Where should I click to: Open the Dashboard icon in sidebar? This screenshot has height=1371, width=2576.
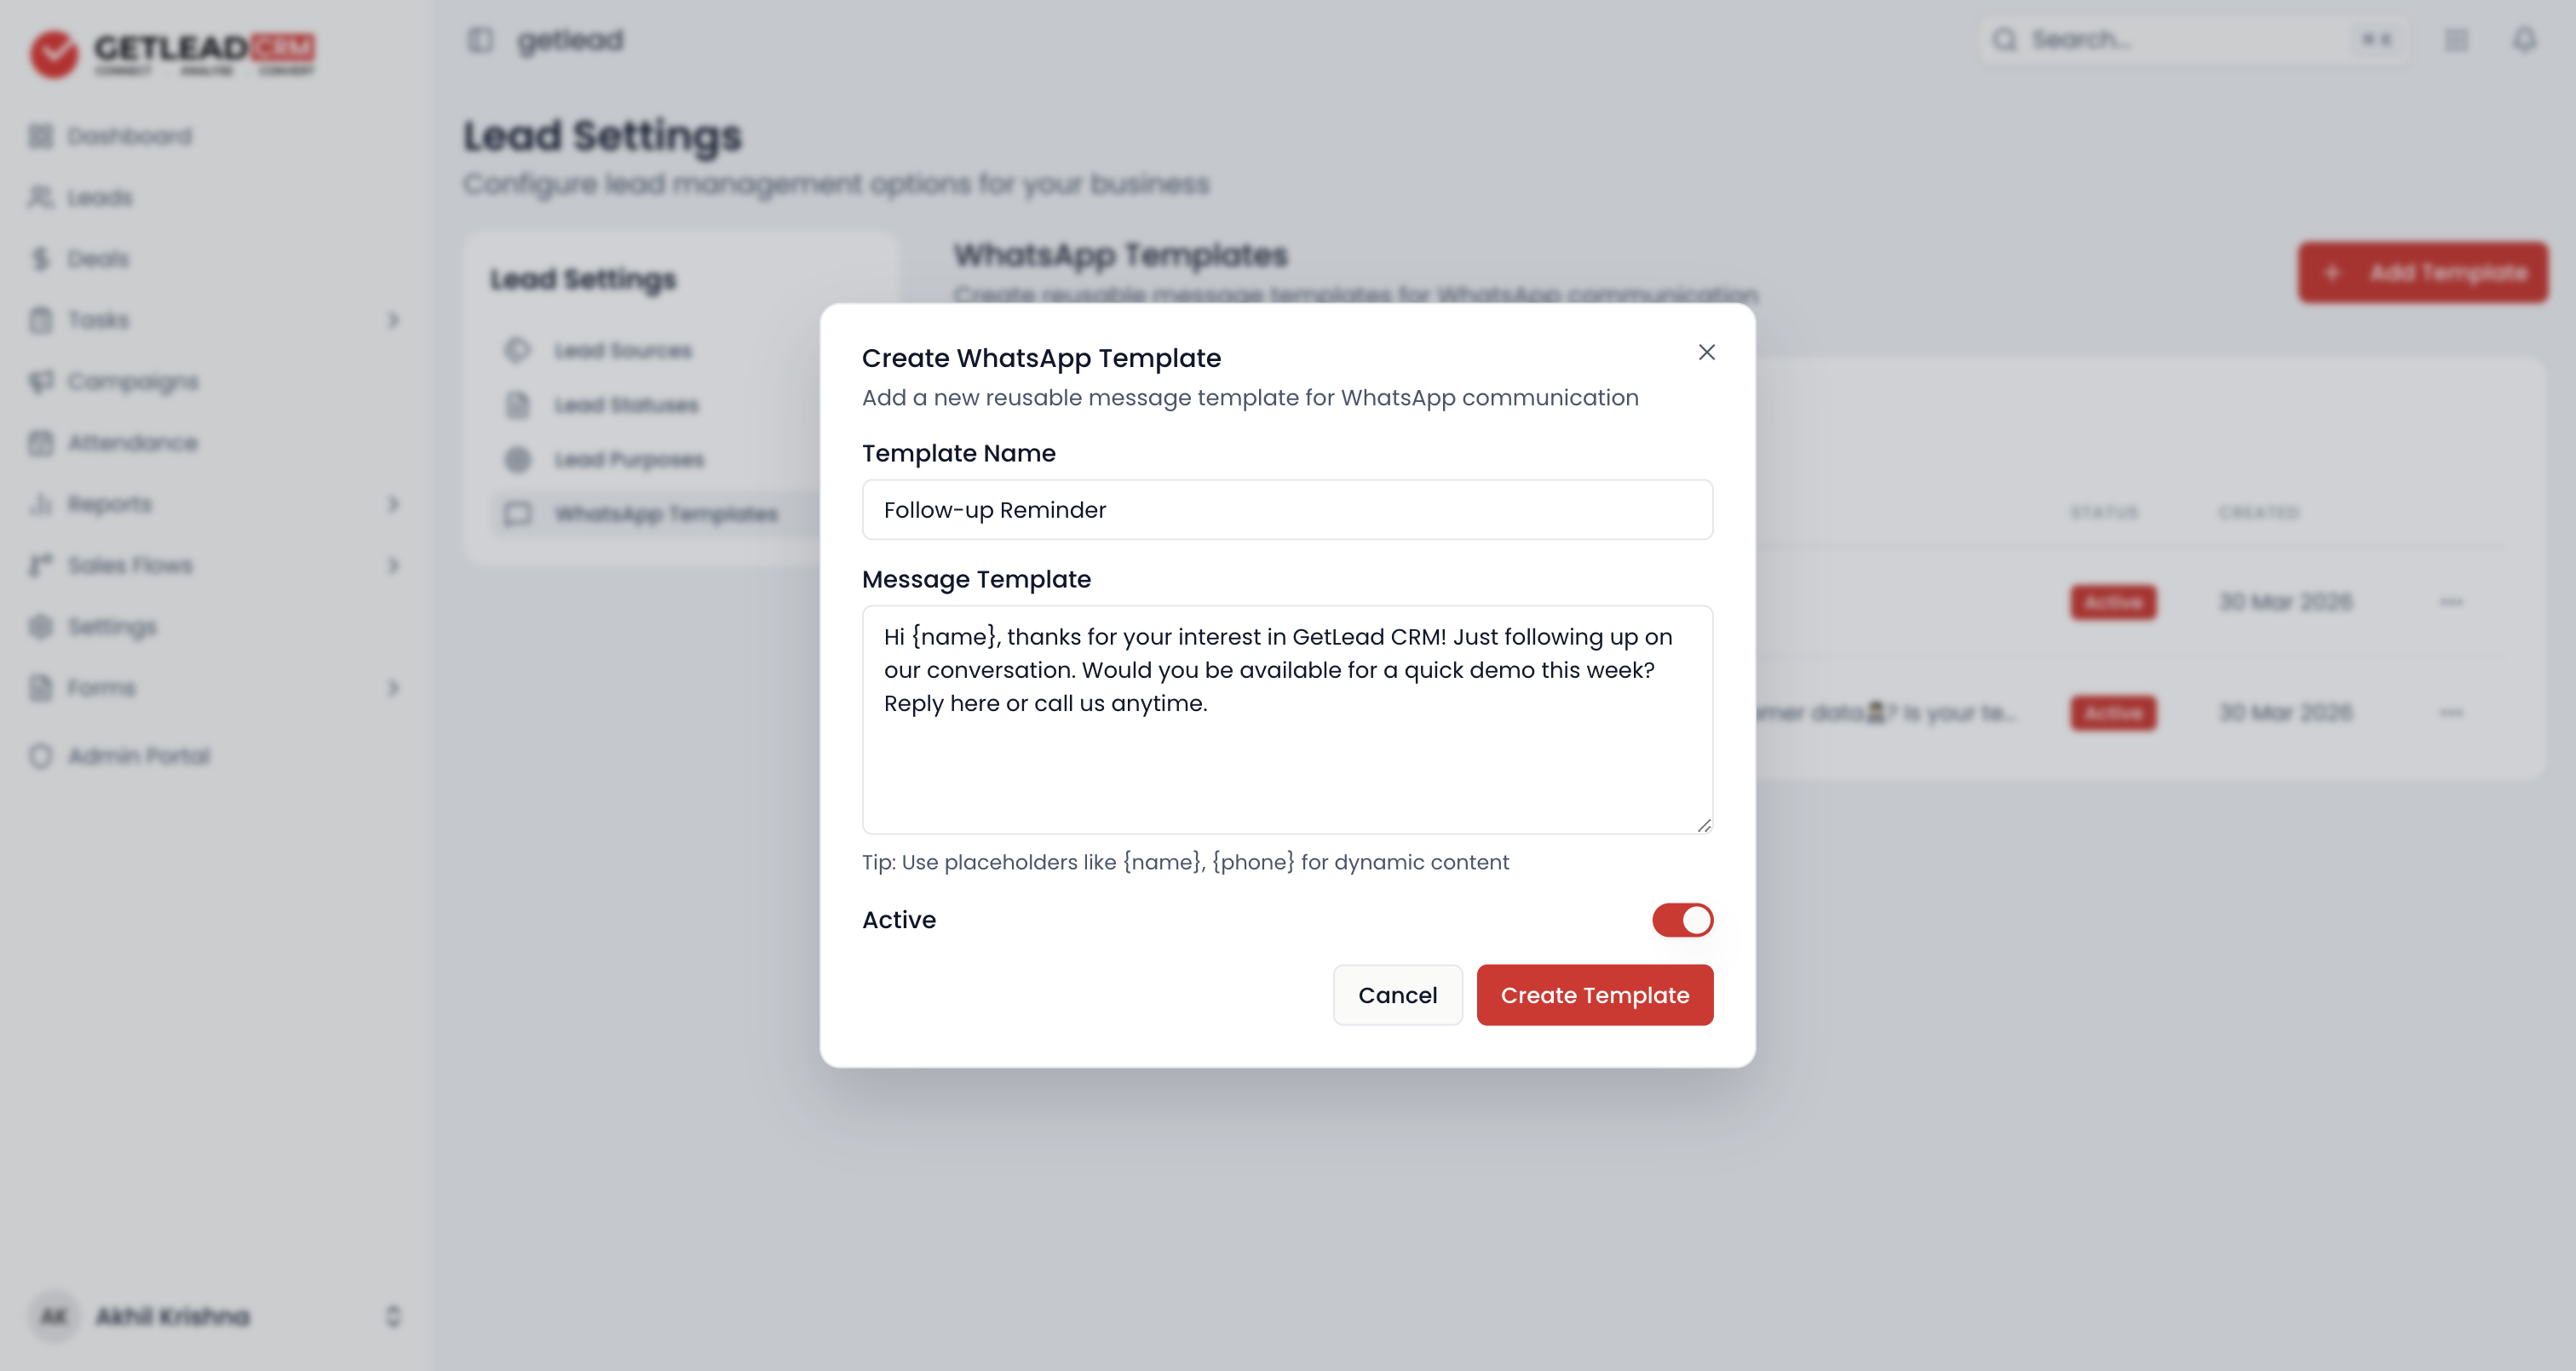click(x=41, y=136)
